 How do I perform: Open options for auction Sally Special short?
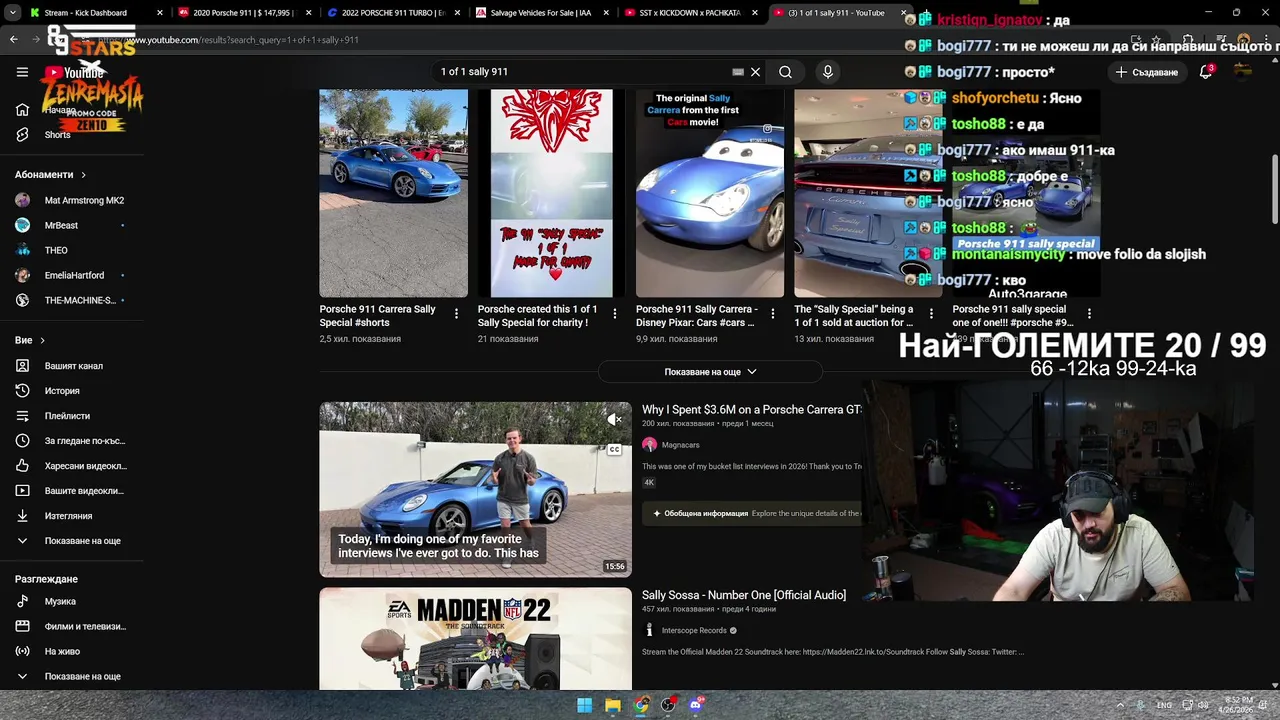click(931, 314)
